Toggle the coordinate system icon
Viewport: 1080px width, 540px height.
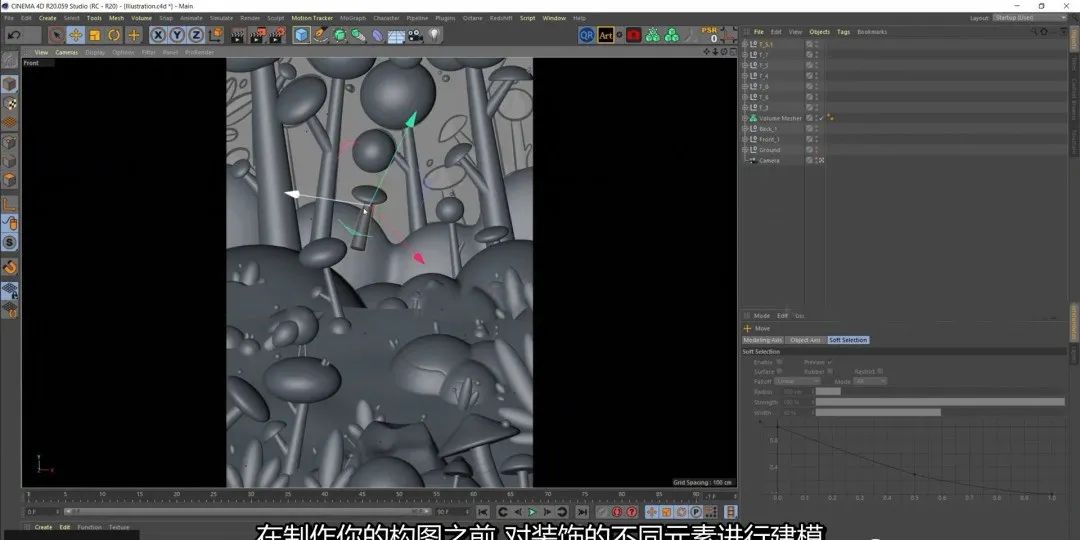[216, 34]
